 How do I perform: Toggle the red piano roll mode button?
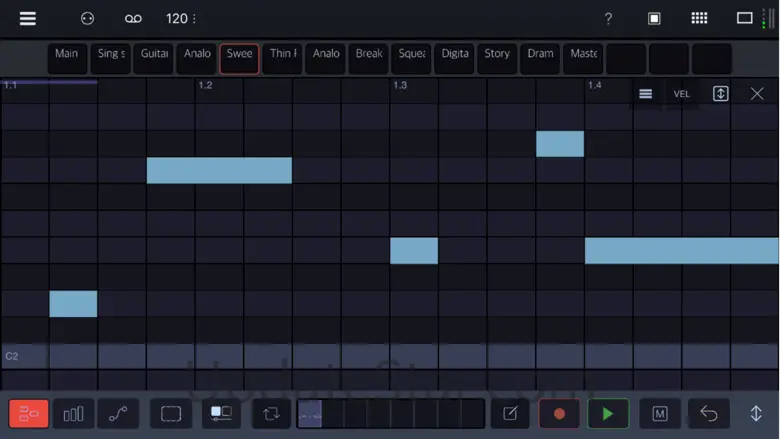coord(28,414)
